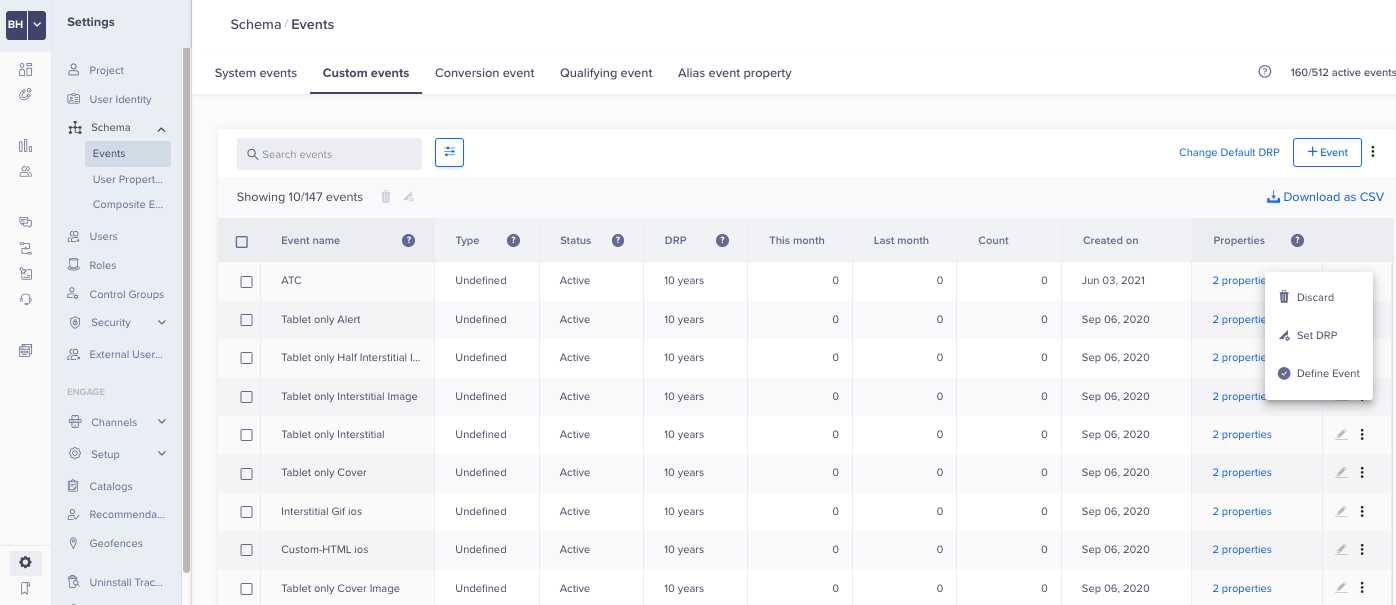Expand the Security sidebar section
1396x605 pixels.
[x=161, y=323]
